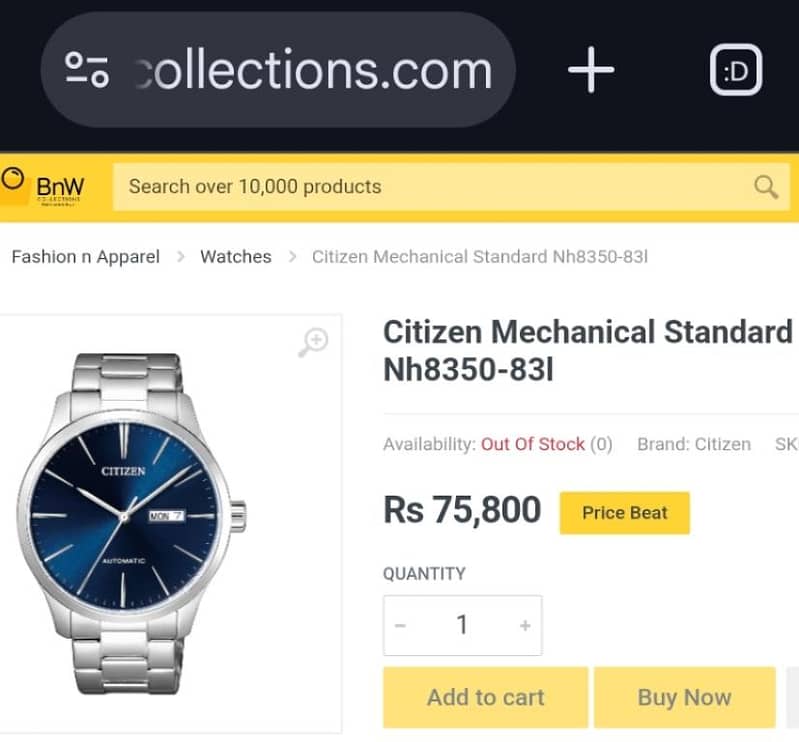Zoom the product image with magnifier icon
This screenshot has height=742, width=799.
click(313, 342)
